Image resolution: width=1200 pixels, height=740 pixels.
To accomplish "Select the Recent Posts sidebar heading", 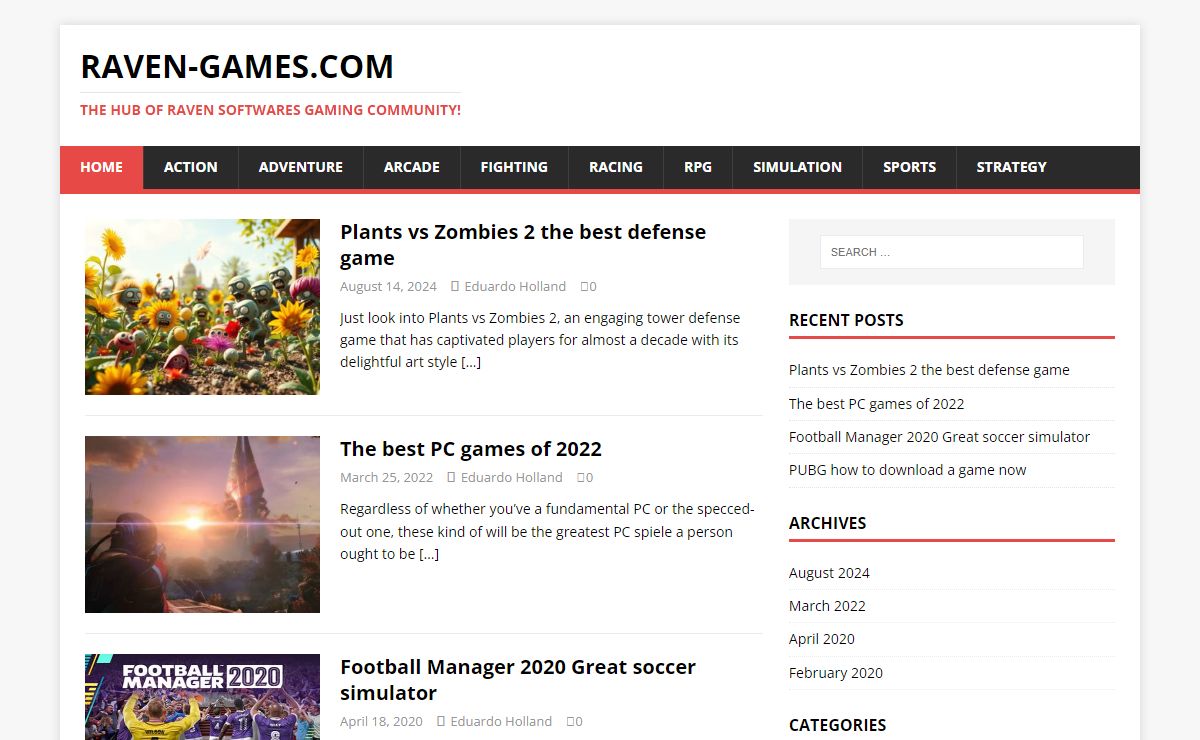I will point(846,320).
